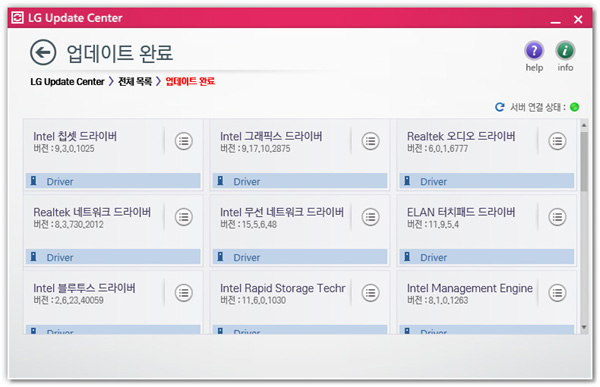The width and height of the screenshot is (600, 387).
Task: Open details list for Intel Management Engine
Action: click(557, 293)
